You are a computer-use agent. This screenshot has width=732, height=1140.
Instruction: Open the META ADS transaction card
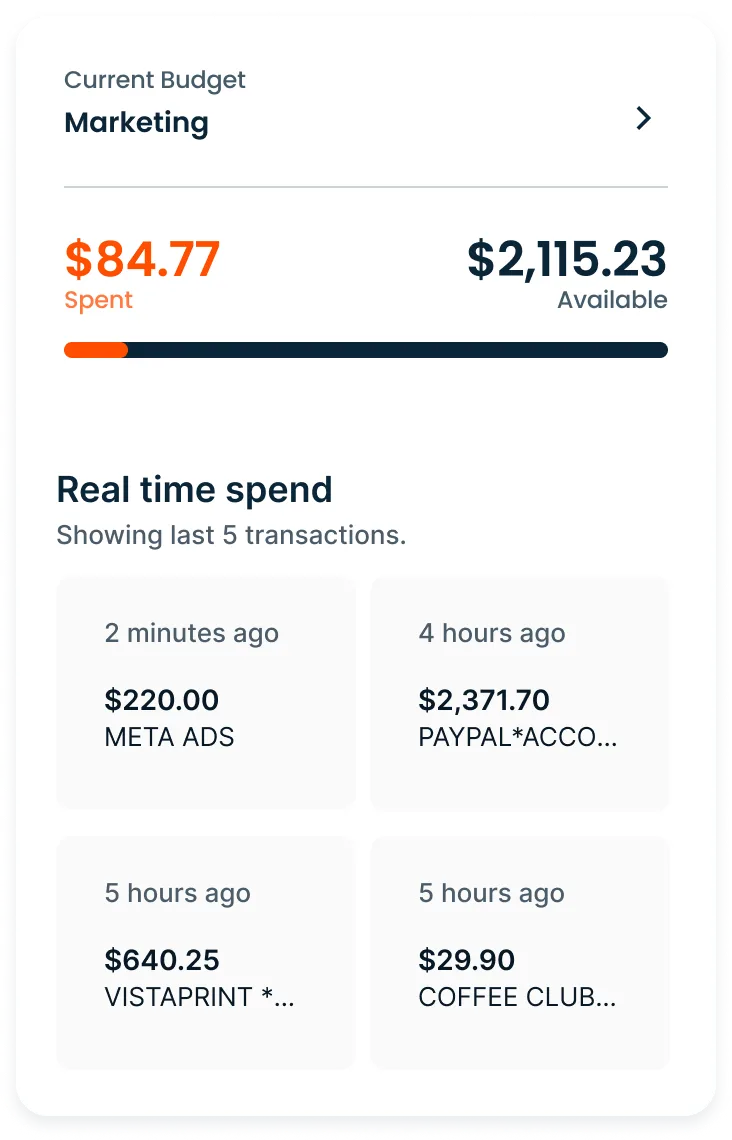tap(206, 692)
